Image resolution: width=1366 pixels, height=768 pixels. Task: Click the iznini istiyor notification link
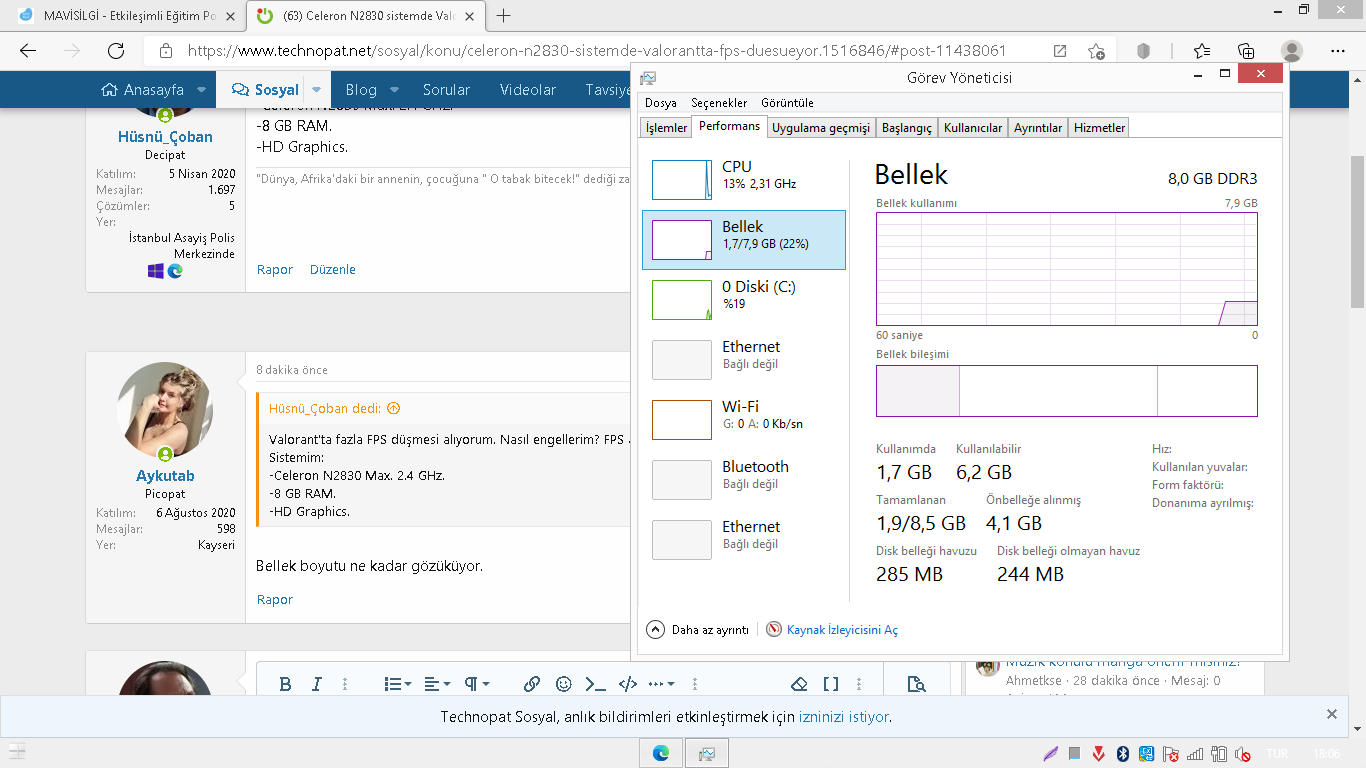(x=844, y=717)
